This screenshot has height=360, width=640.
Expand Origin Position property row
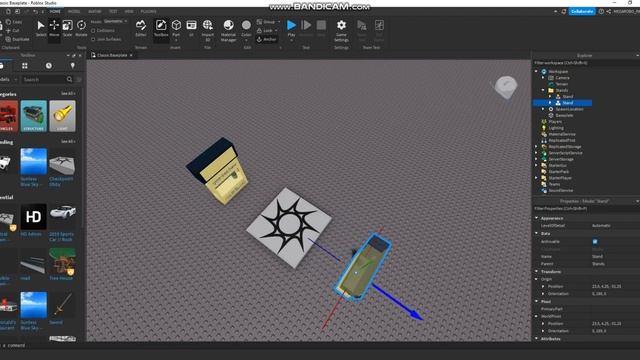pyautogui.click(x=543, y=287)
